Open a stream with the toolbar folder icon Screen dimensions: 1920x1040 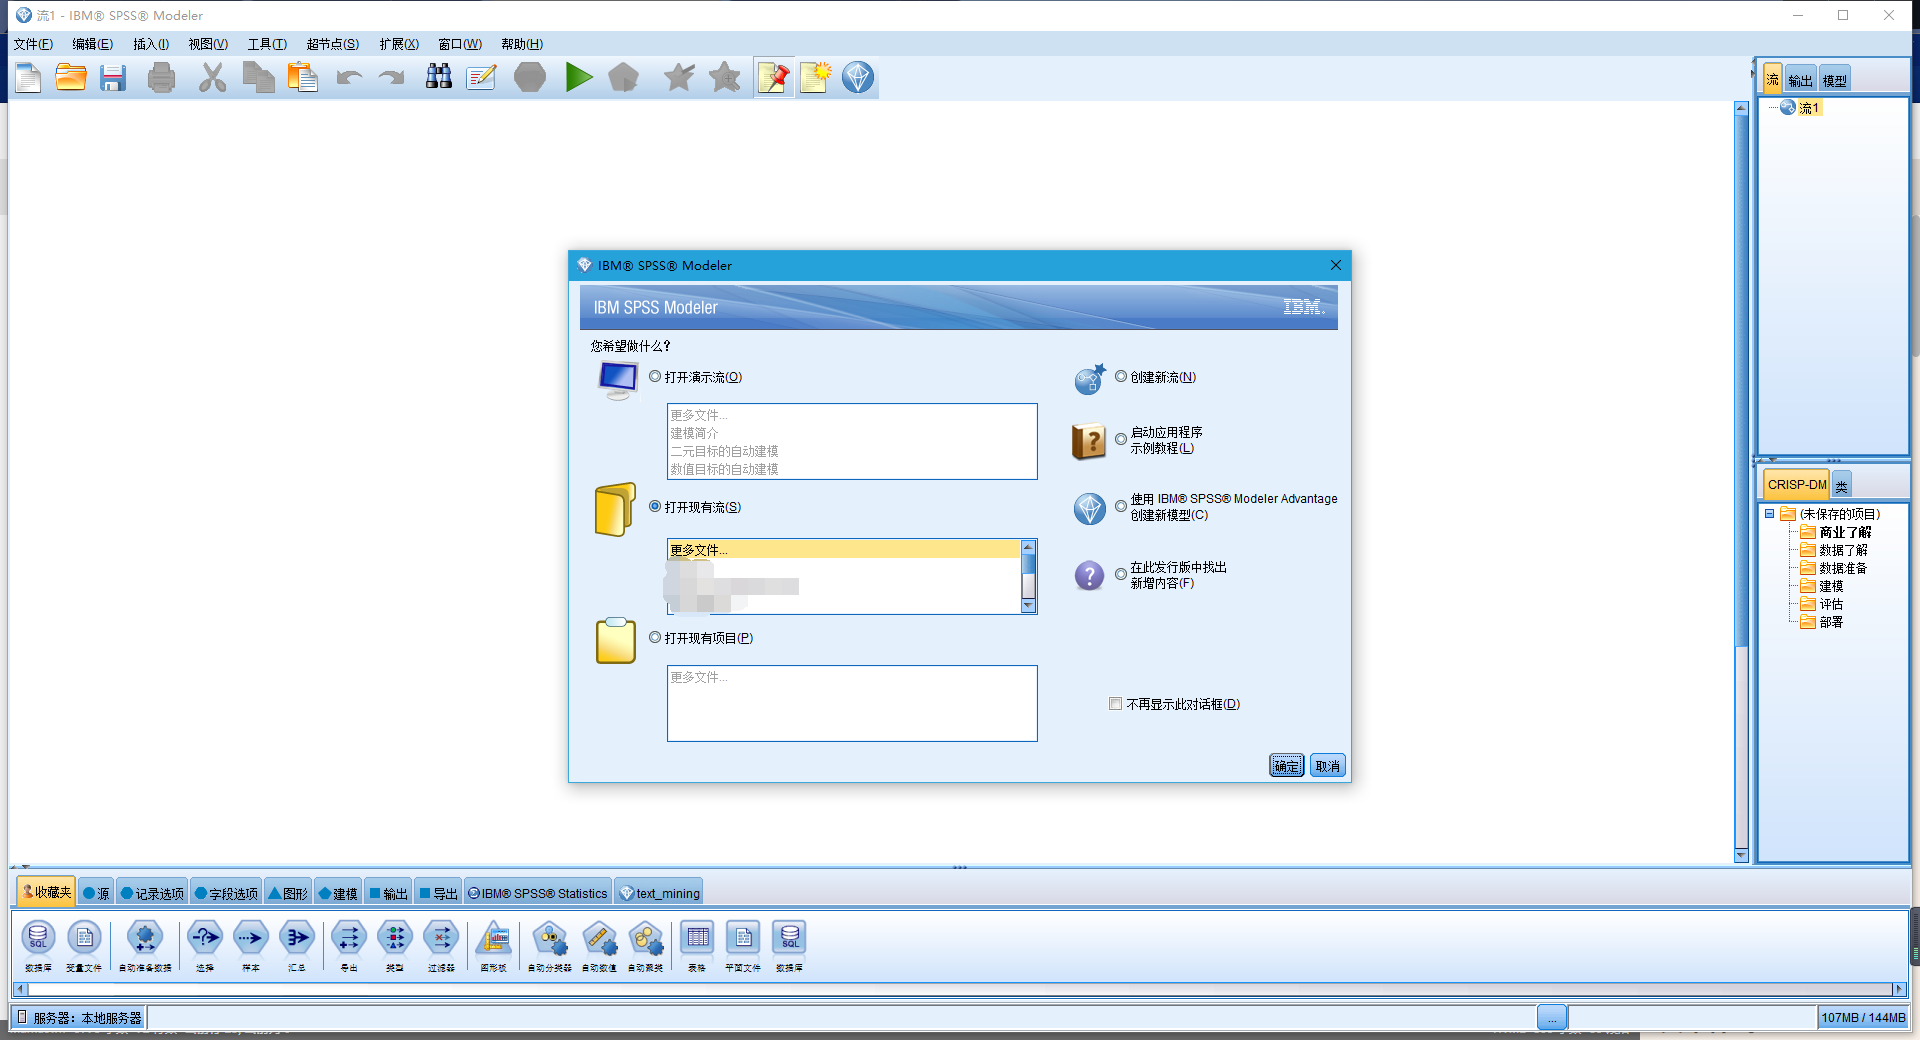tap(70, 78)
